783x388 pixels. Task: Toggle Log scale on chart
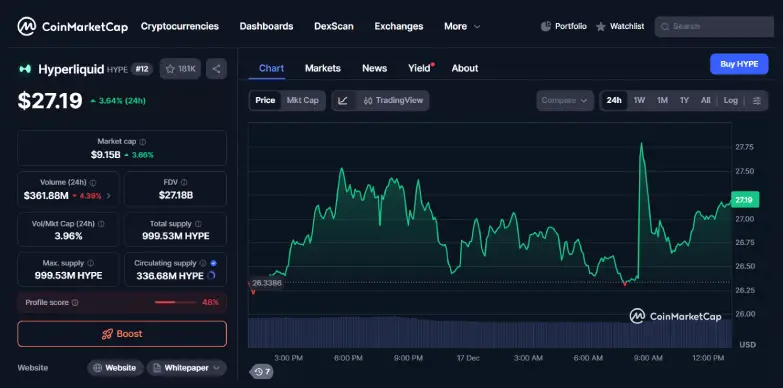coord(731,100)
